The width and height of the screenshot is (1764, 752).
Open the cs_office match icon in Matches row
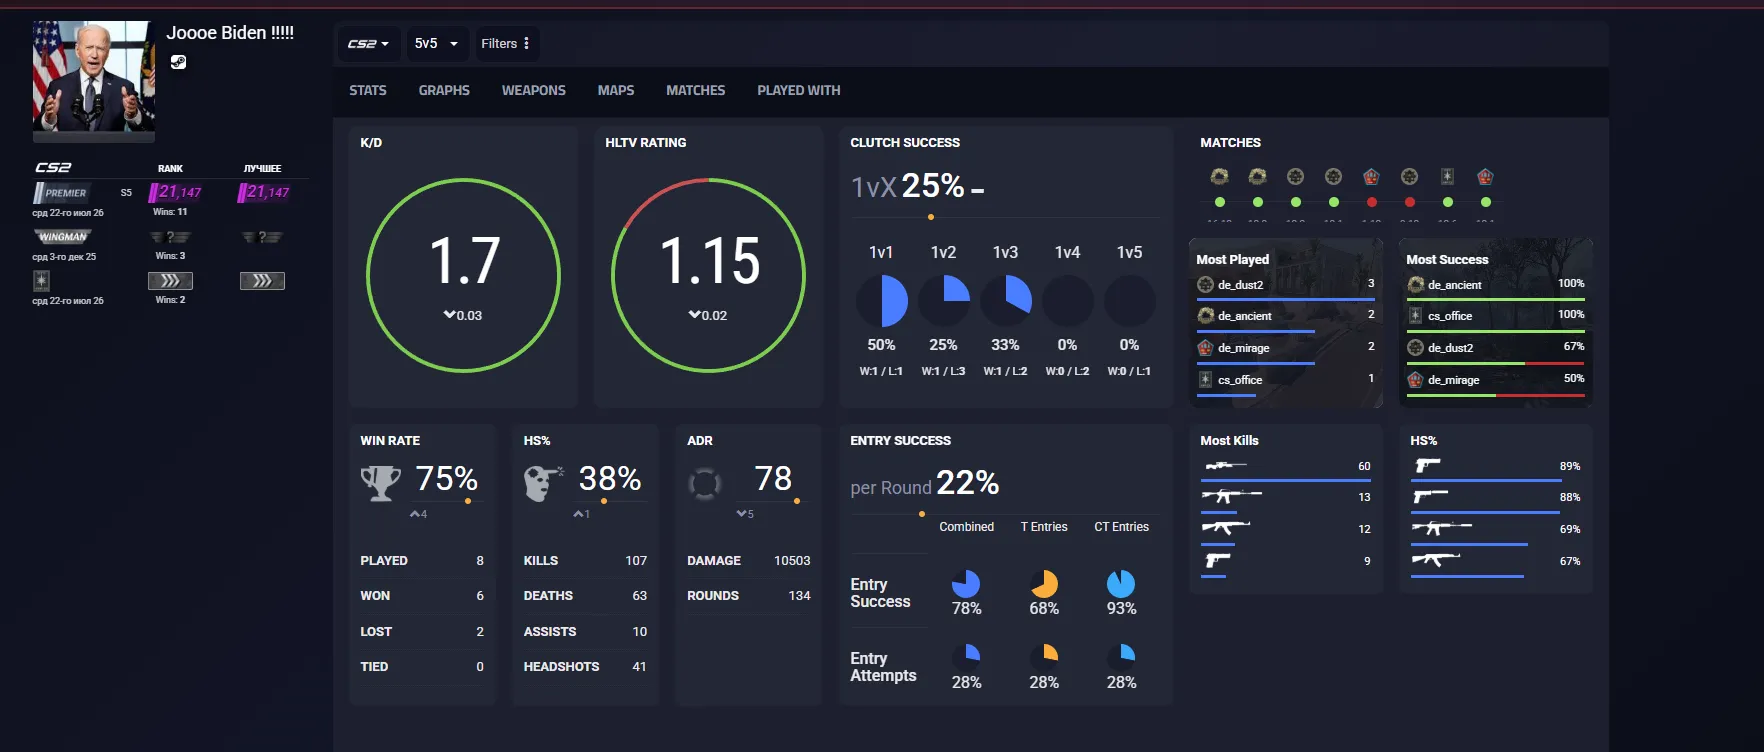[1447, 177]
